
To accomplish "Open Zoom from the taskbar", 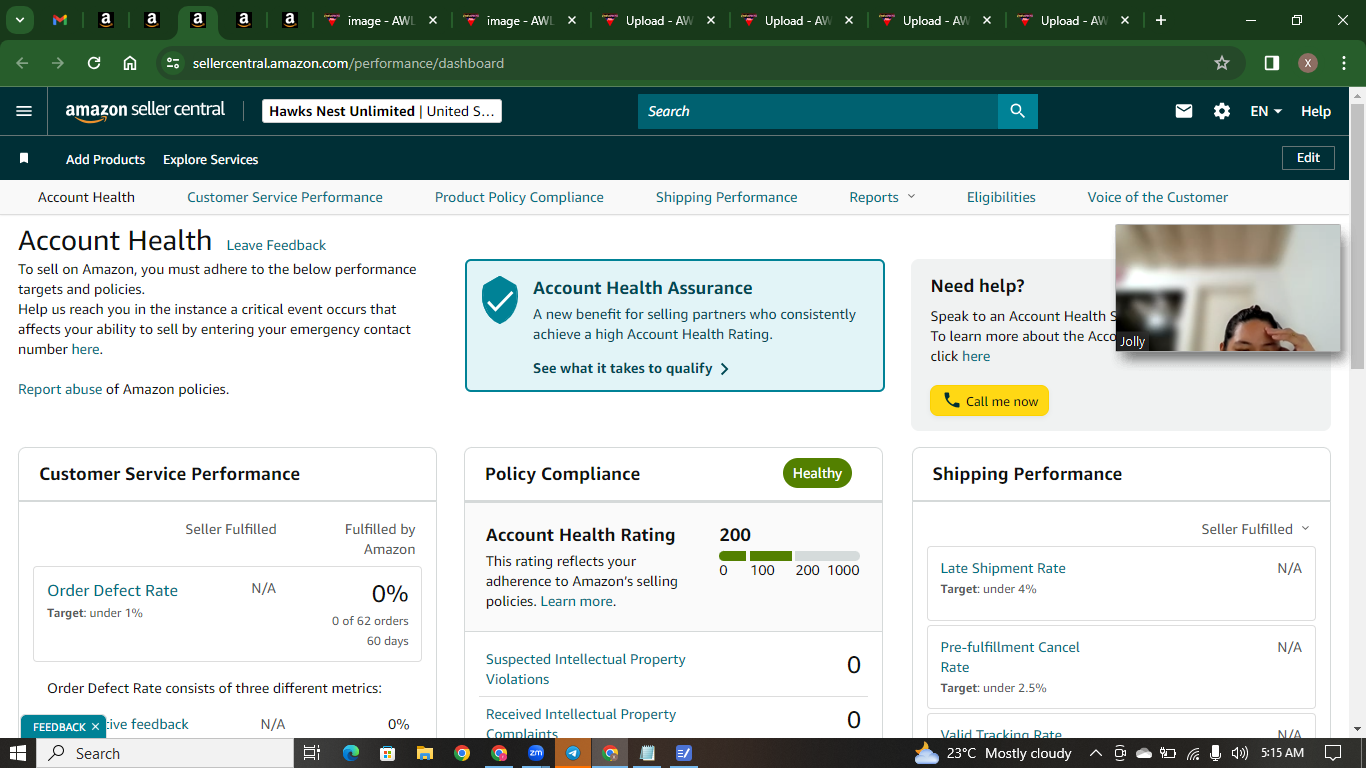I will (x=536, y=753).
